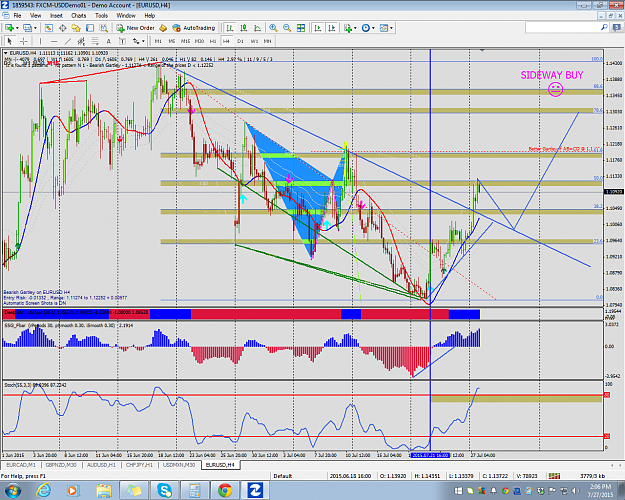Open the Strategy Tester icon

click(104, 28)
